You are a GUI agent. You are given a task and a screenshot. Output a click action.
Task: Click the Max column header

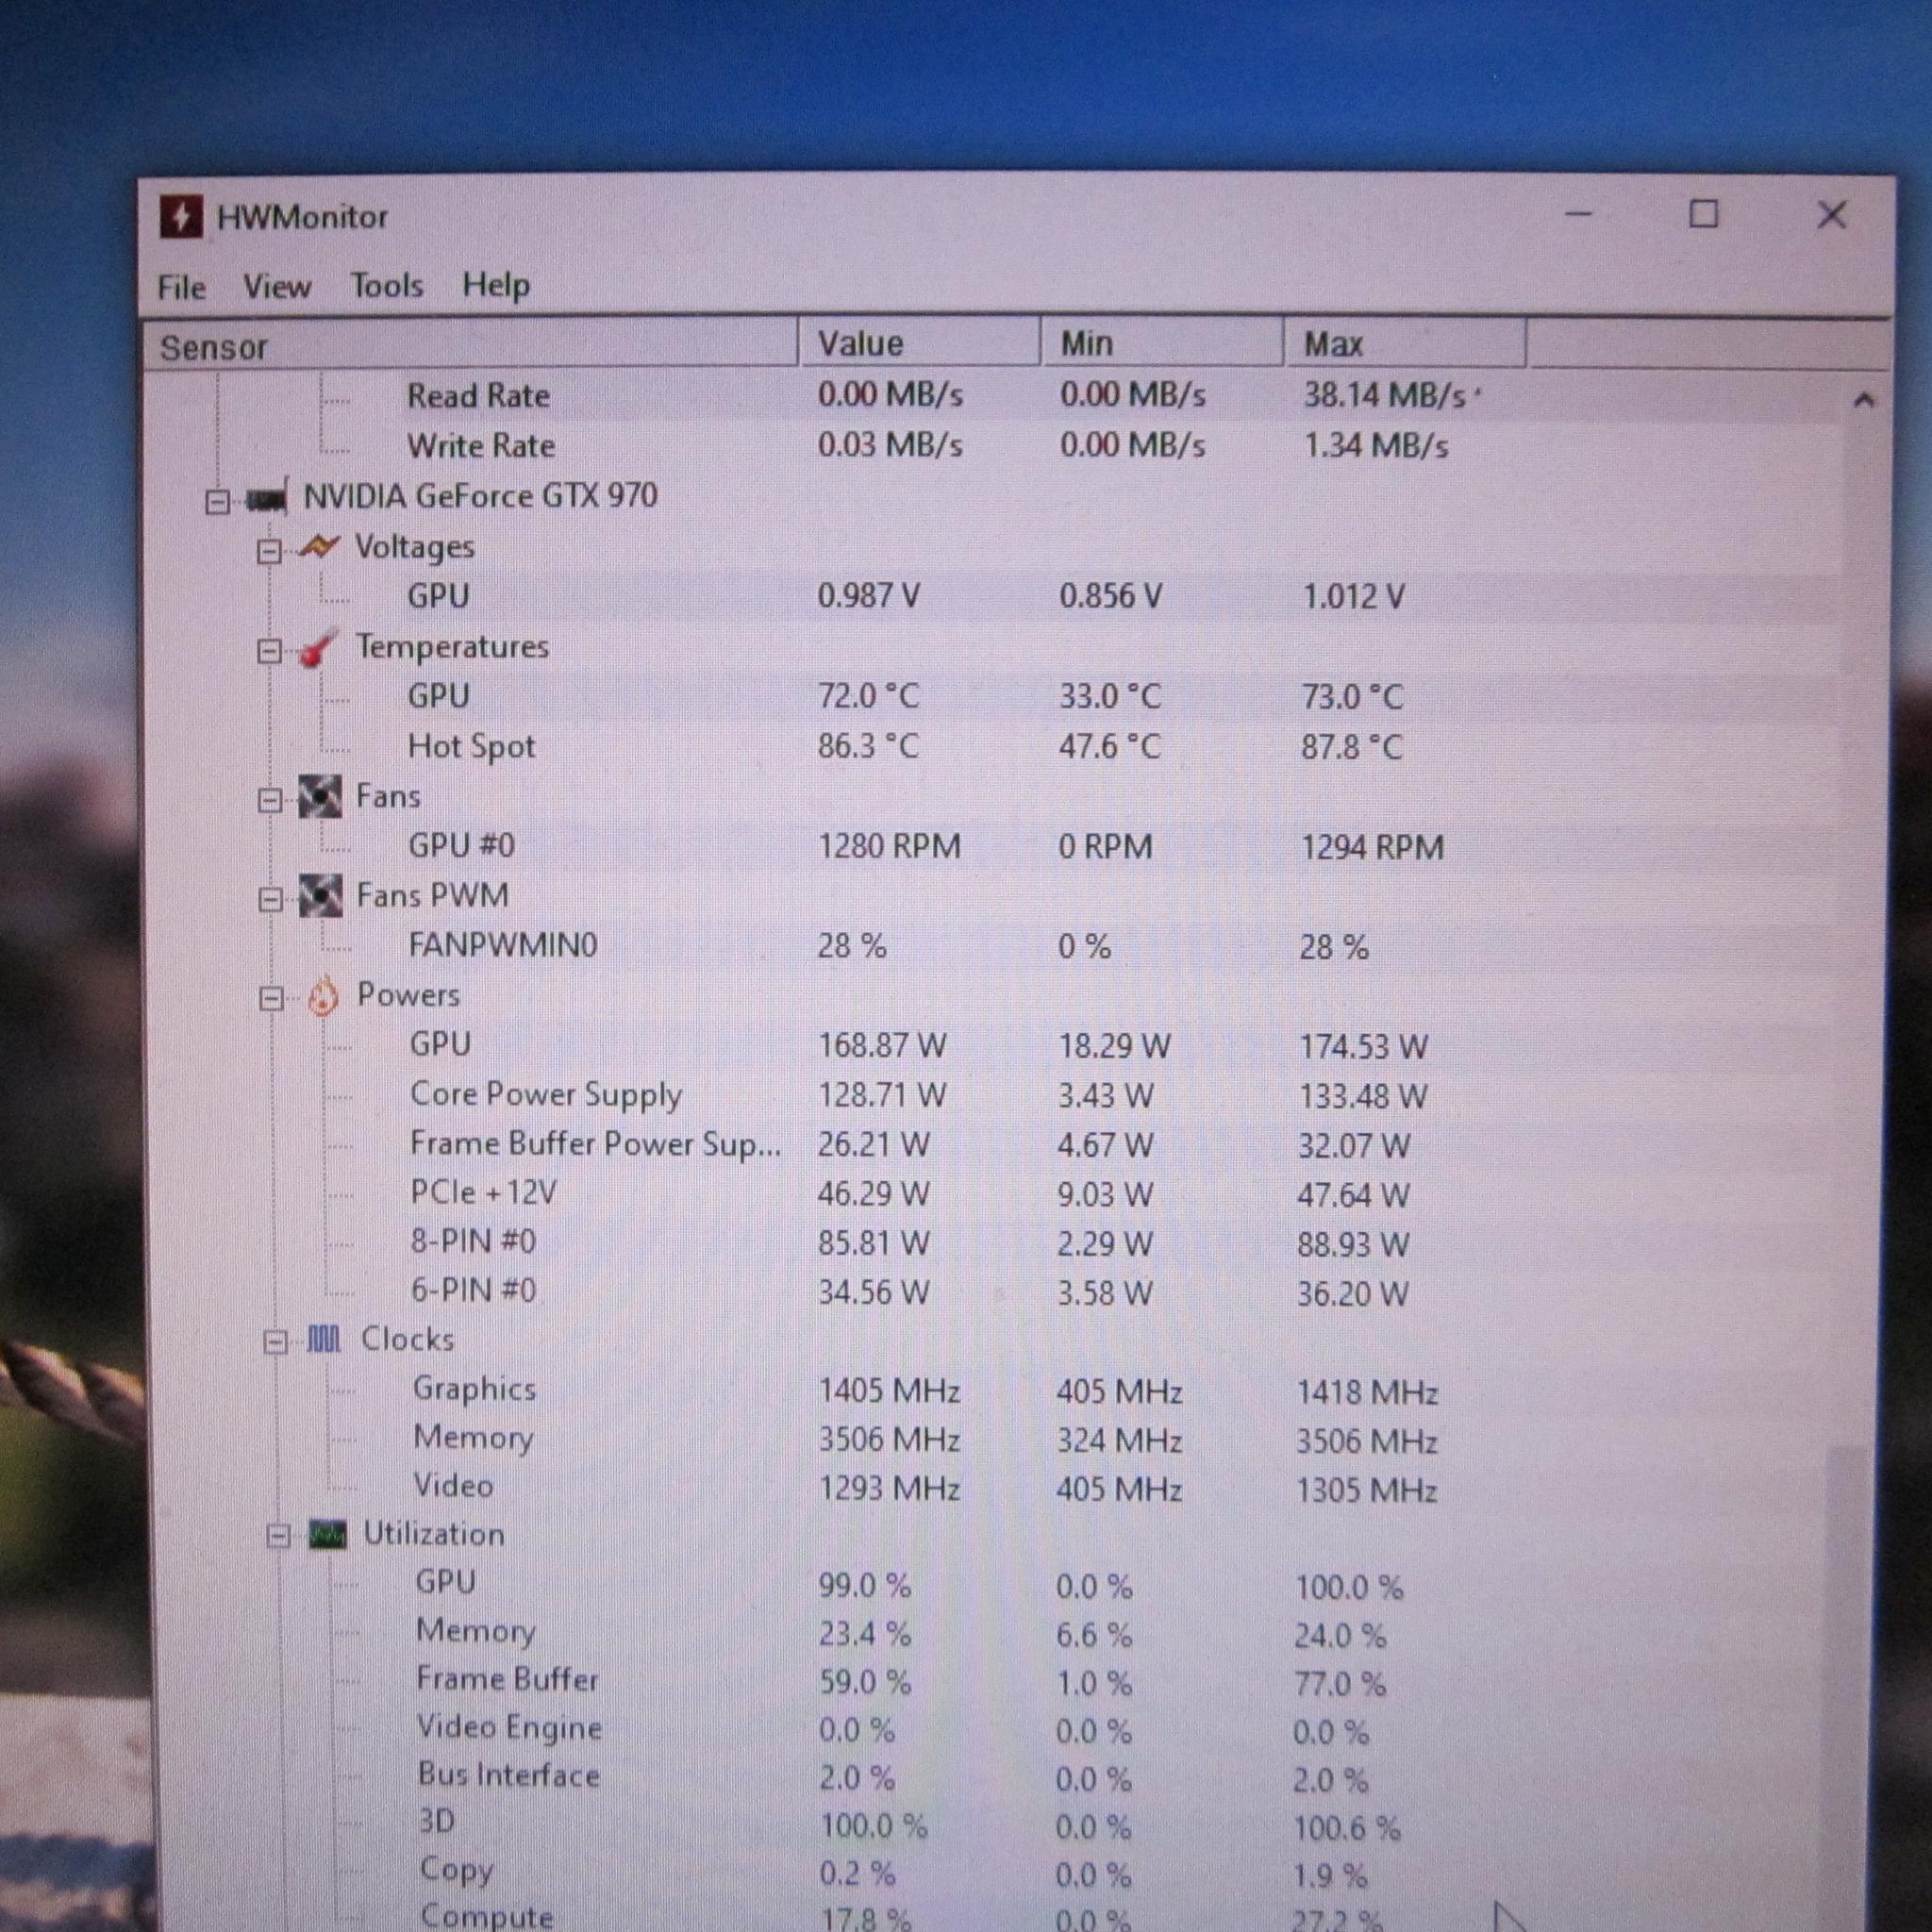click(x=1405, y=345)
